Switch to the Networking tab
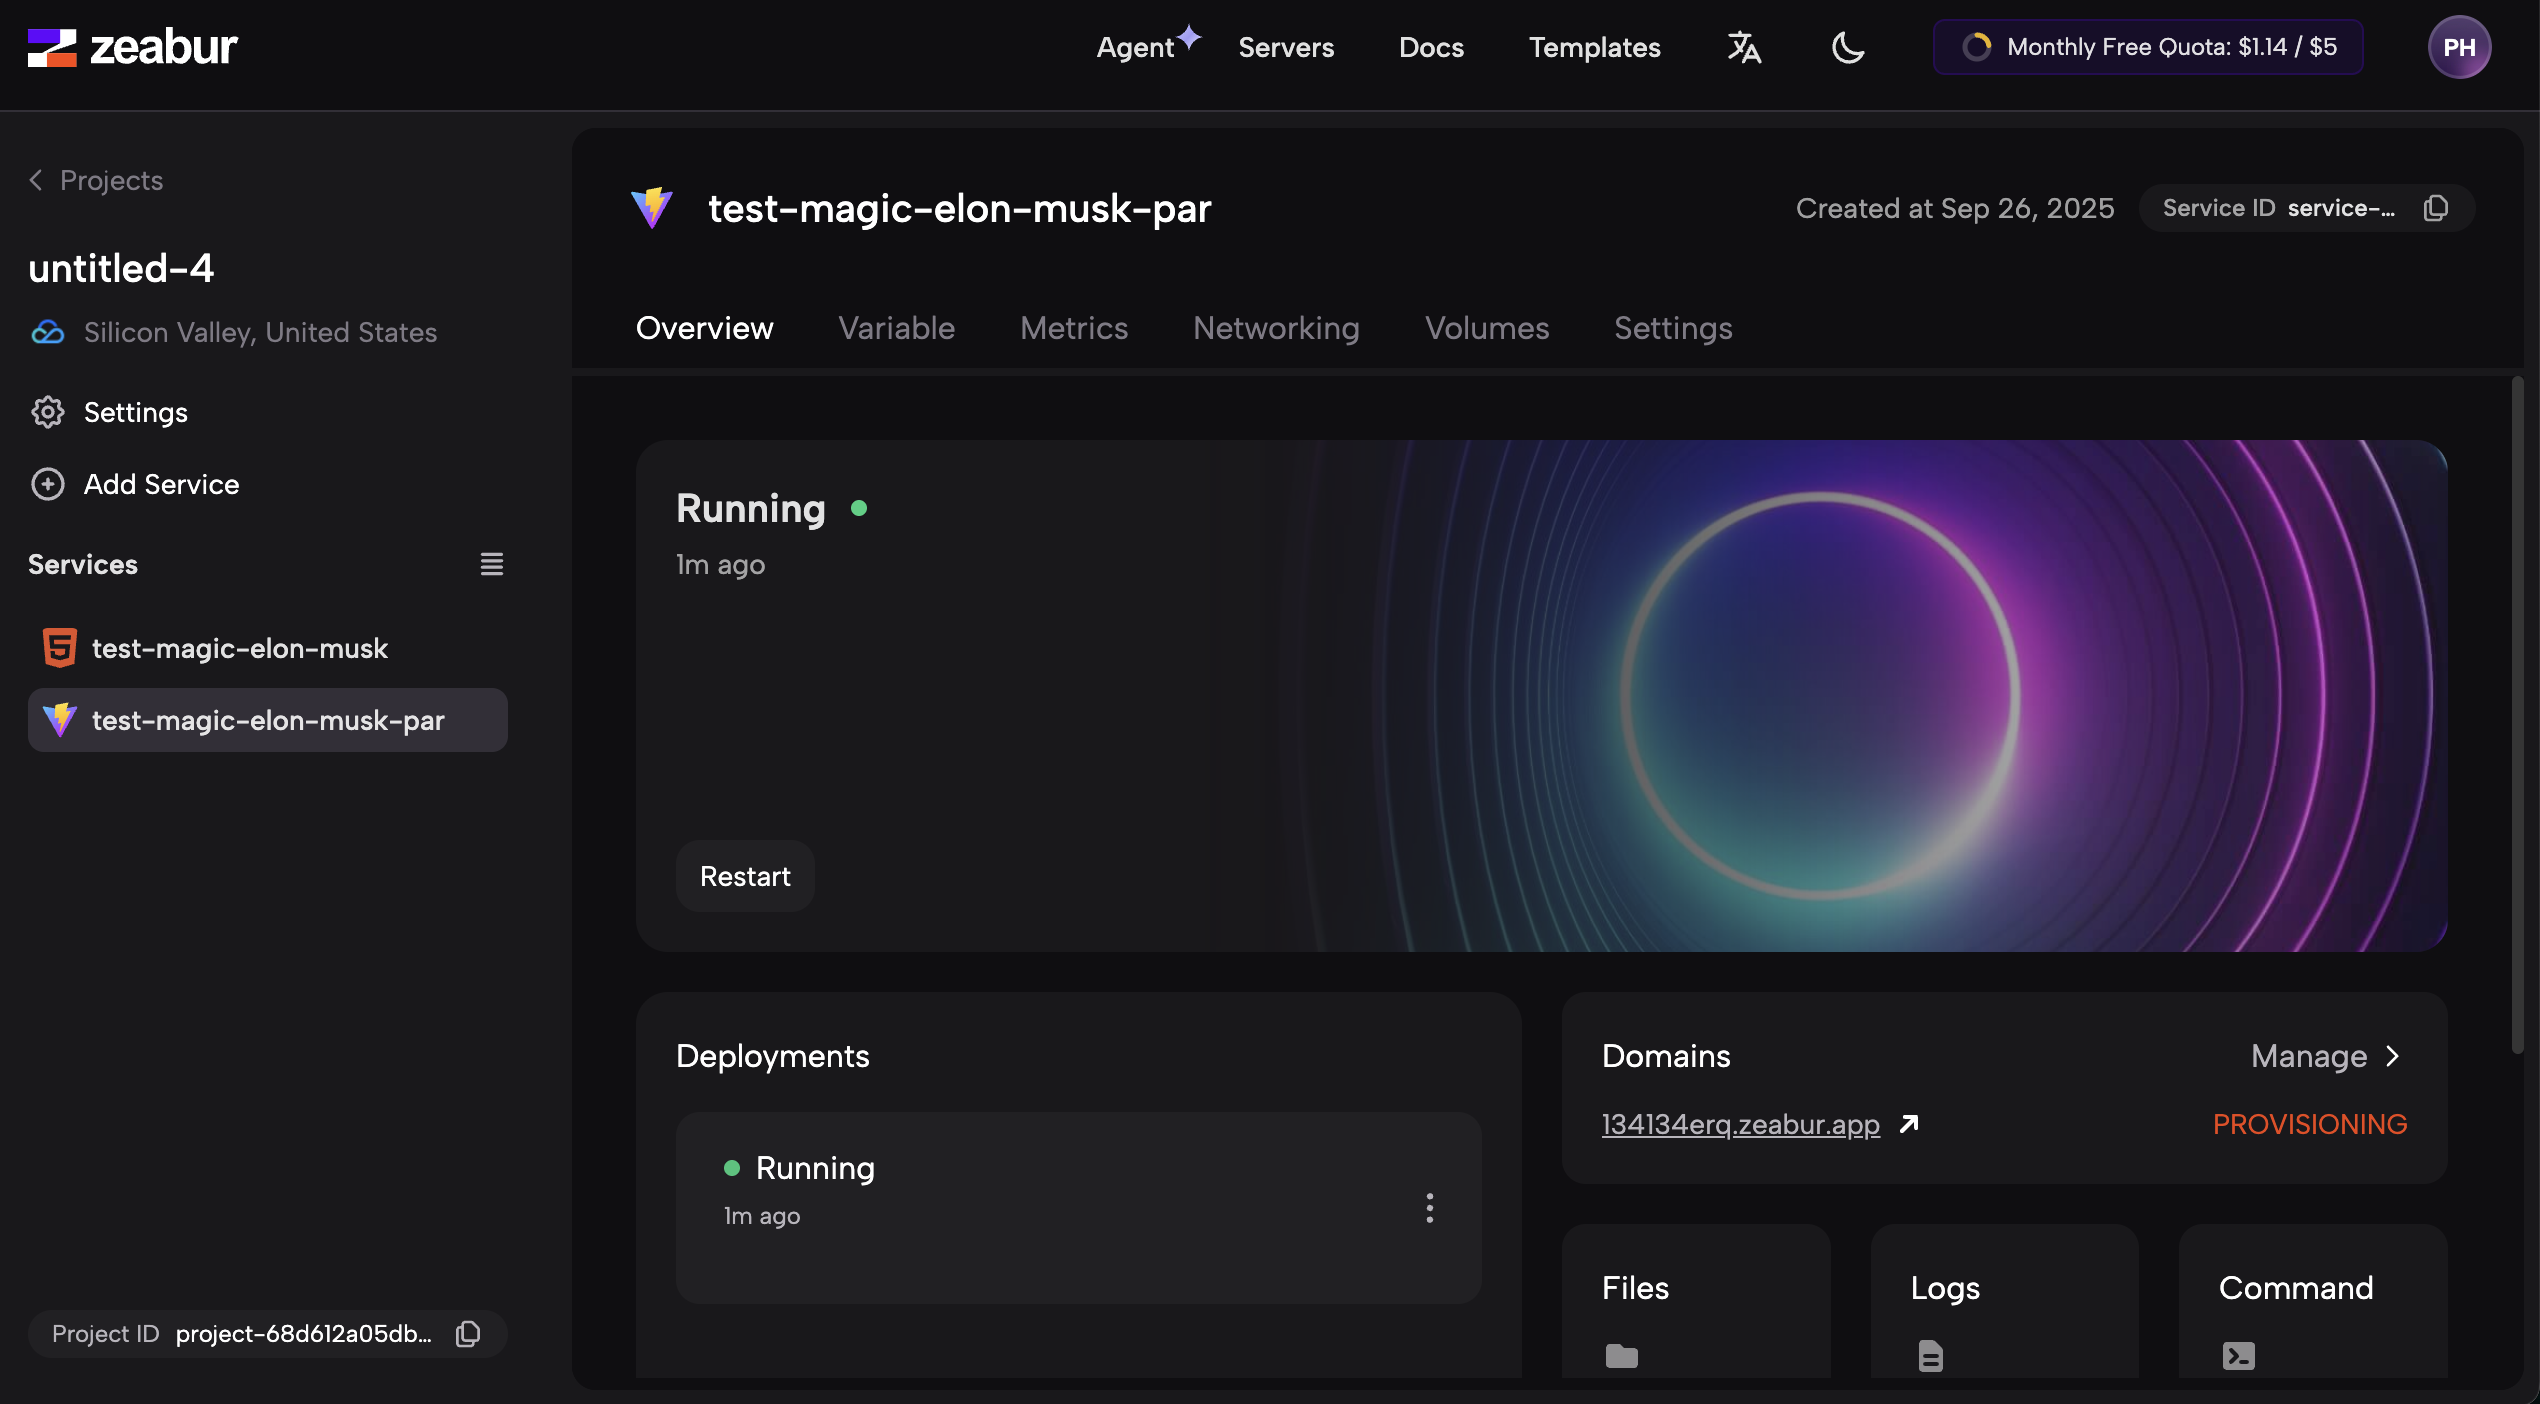 point(1275,328)
